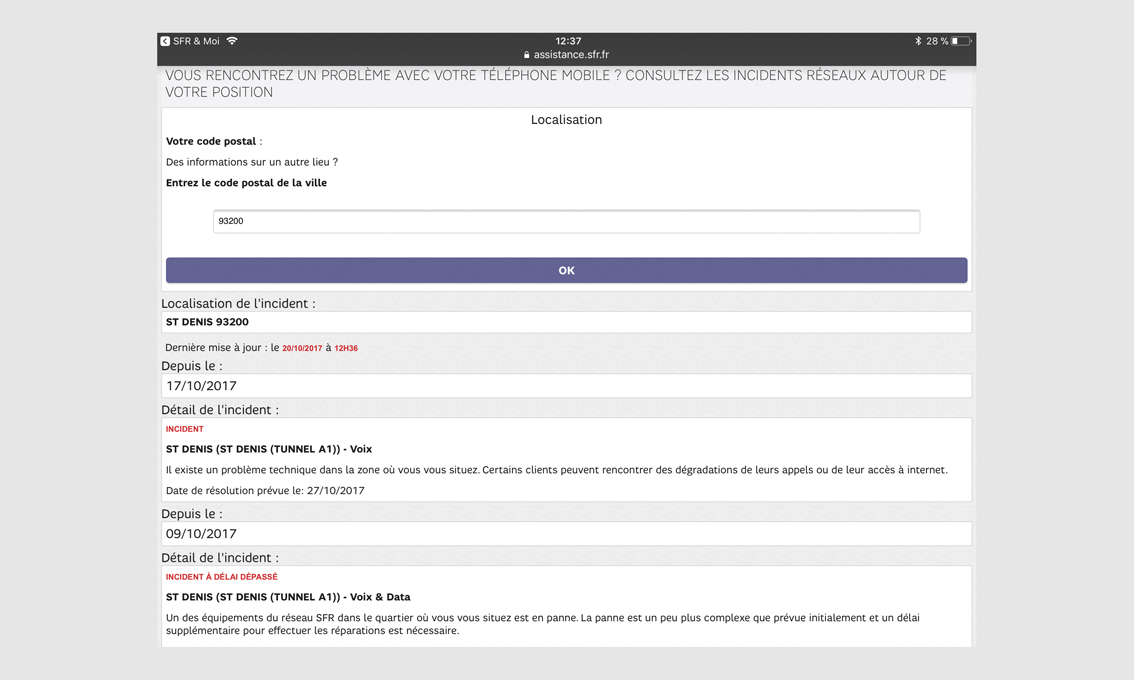Click the 'ST DENIS (TUNNEL A1)) - Voix' title

[269, 449]
